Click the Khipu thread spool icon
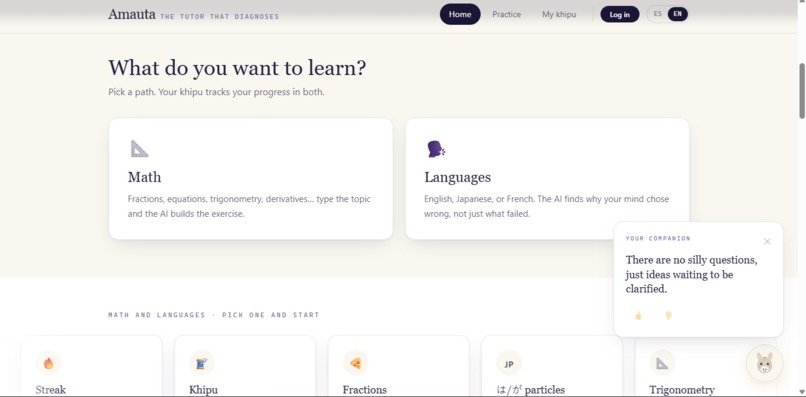 click(x=202, y=364)
